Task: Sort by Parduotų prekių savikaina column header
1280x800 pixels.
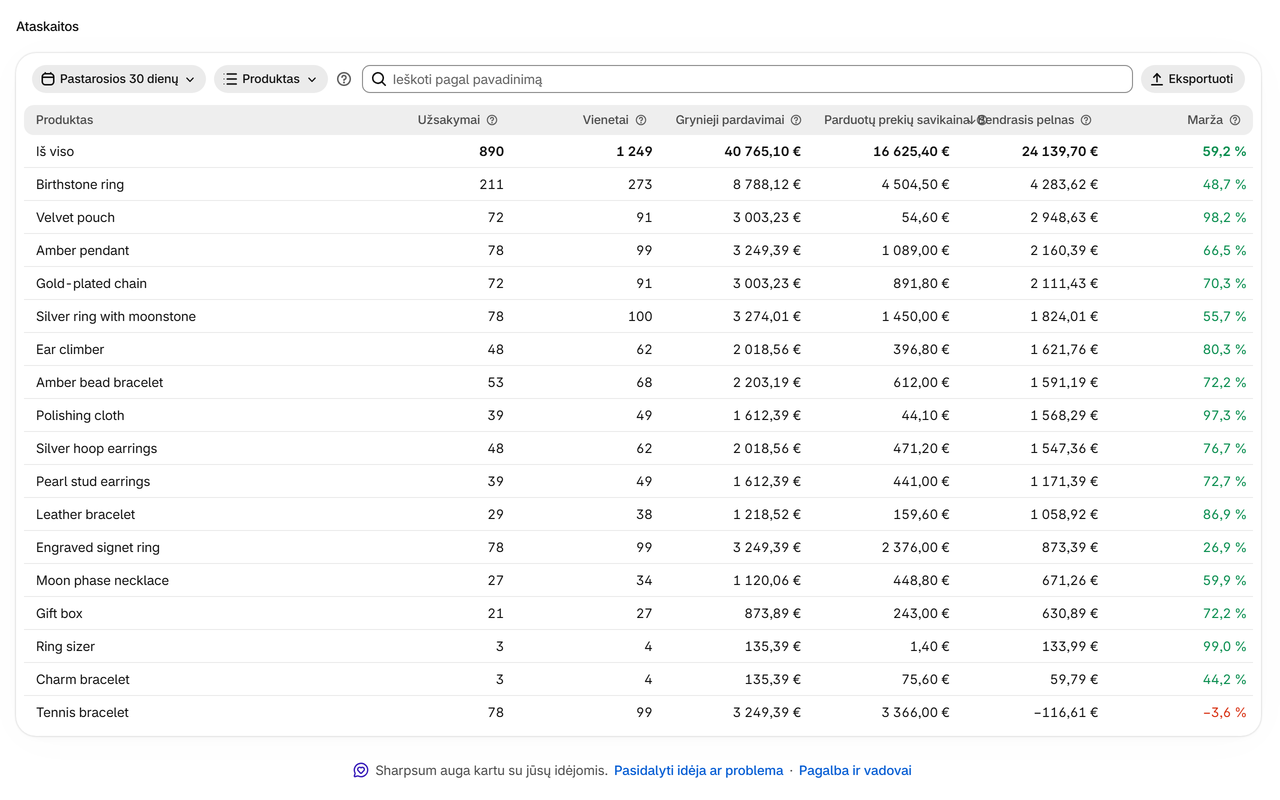Action: click(898, 120)
